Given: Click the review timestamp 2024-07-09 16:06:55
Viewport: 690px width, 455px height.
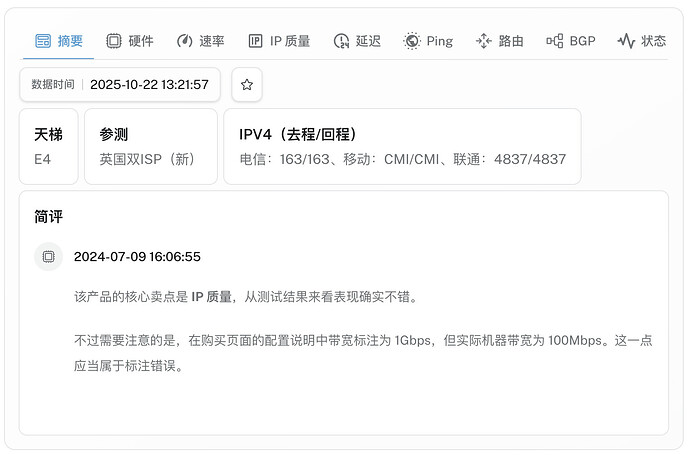Looking at the screenshot, I should click(137, 257).
